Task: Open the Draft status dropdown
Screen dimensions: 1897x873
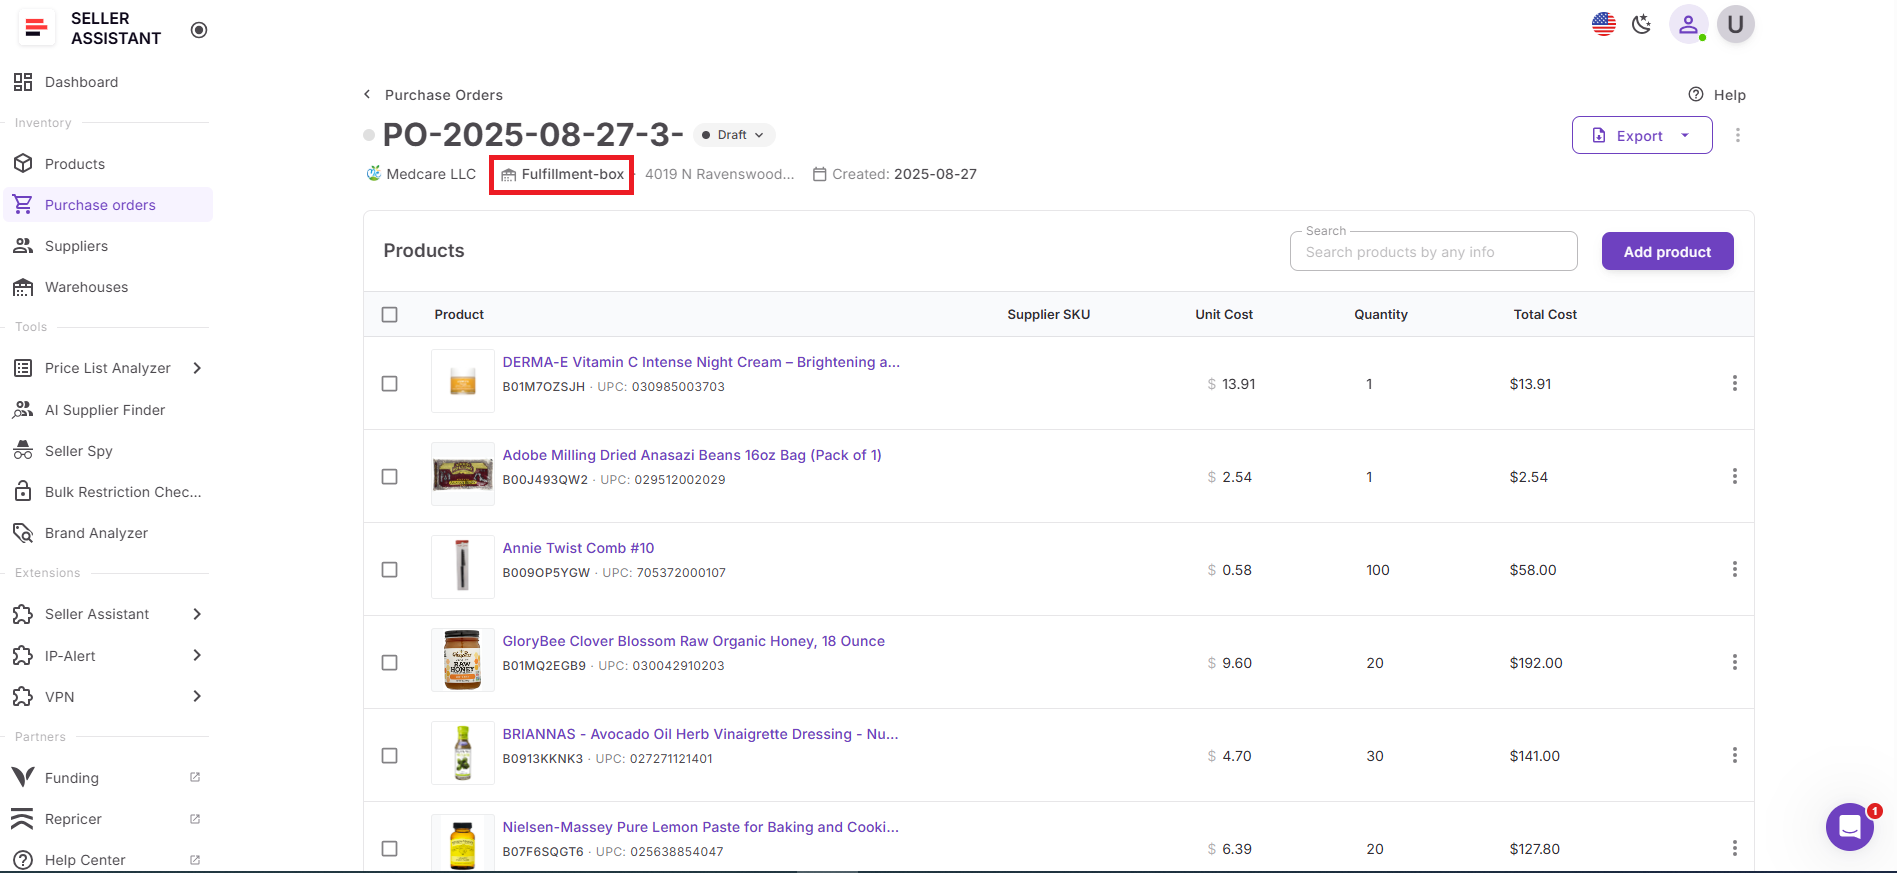Action: pos(734,135)
